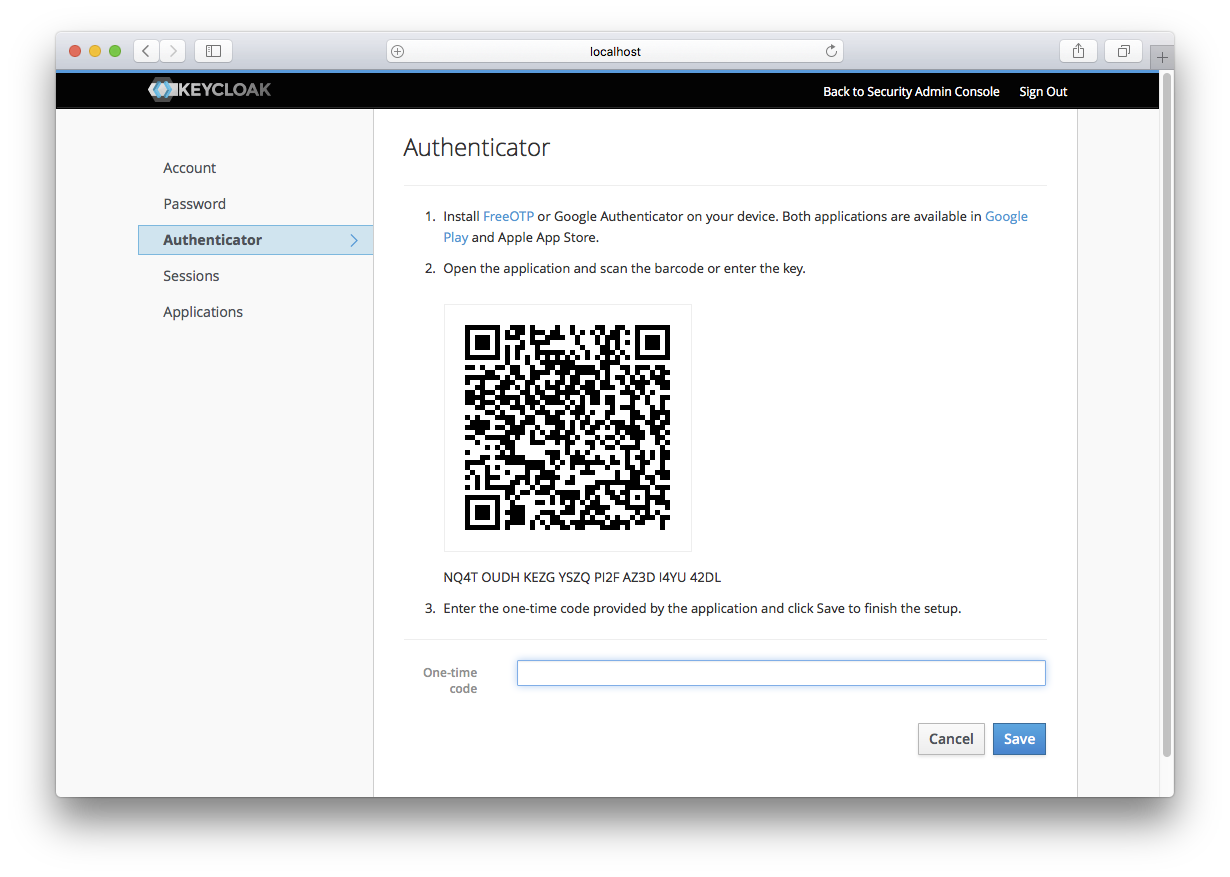Open a new tab with plus button
This screenshot has width=1230, height=877.
pos(1161,58)
